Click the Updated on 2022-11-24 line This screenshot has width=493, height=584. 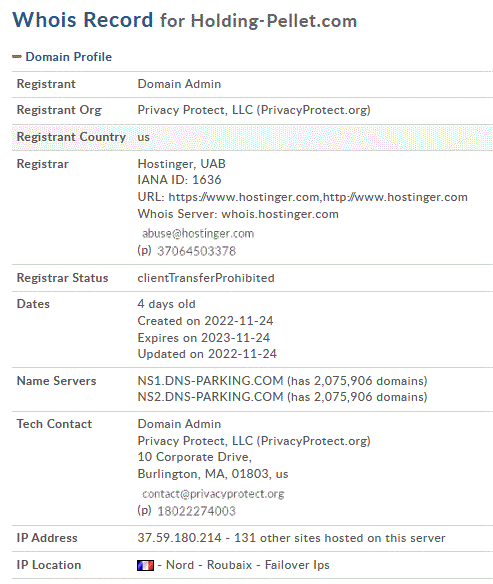207,354
